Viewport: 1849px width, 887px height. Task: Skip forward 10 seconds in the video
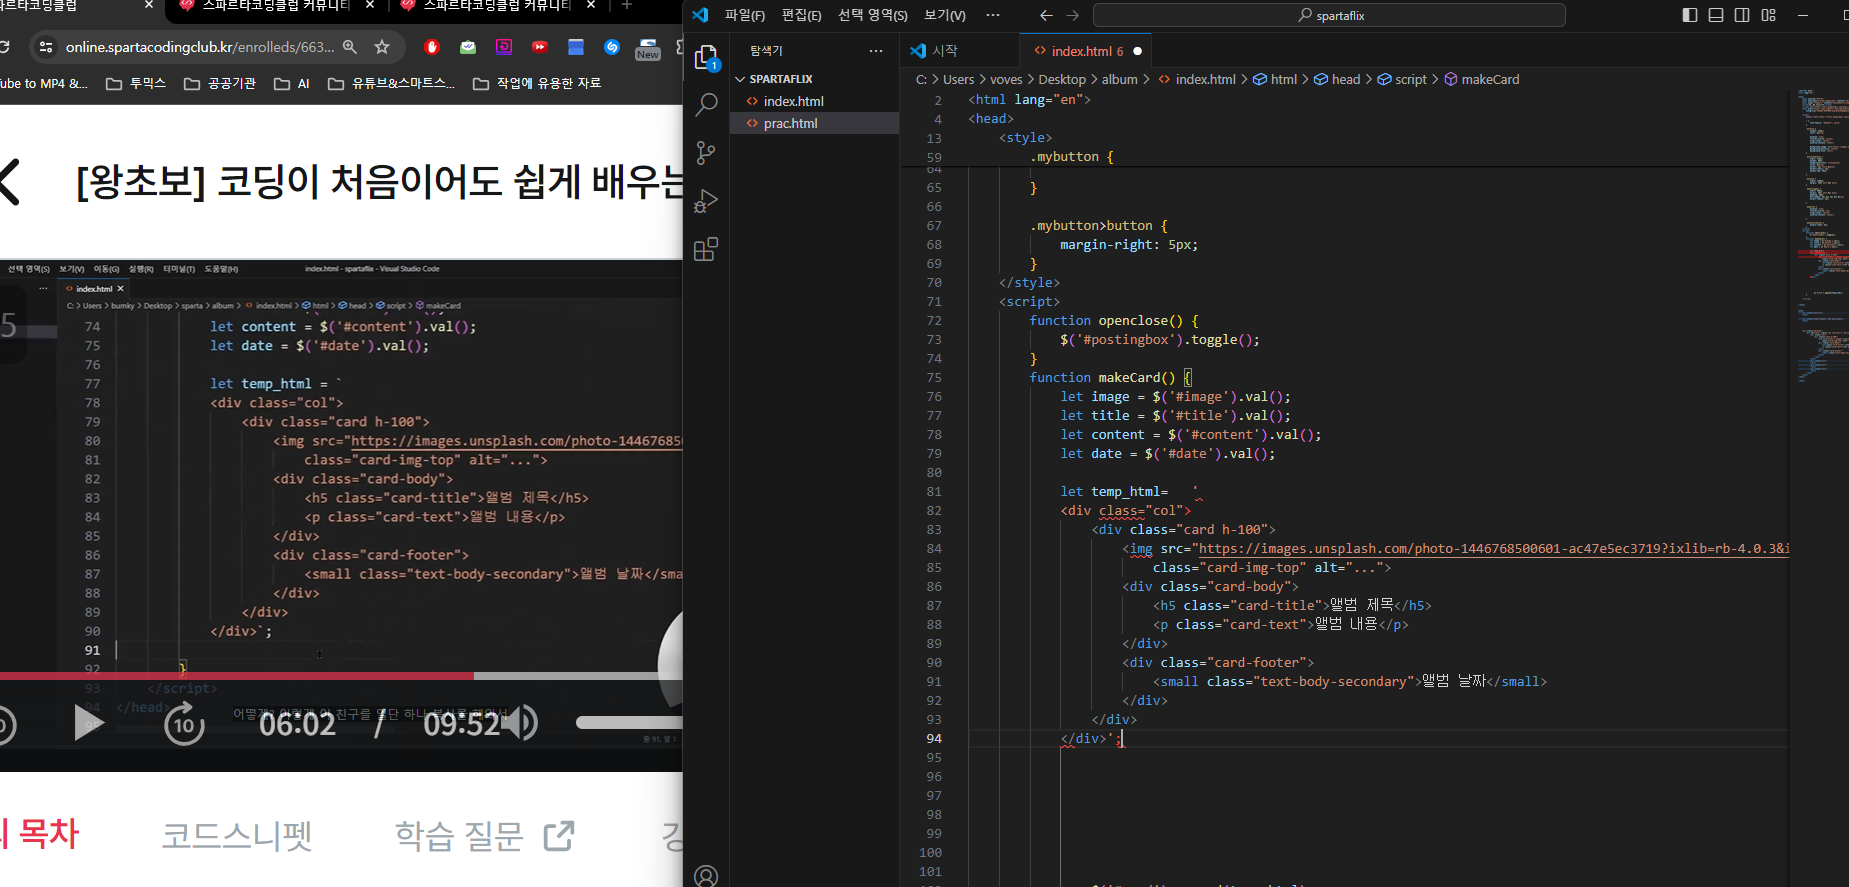[184, 723]
